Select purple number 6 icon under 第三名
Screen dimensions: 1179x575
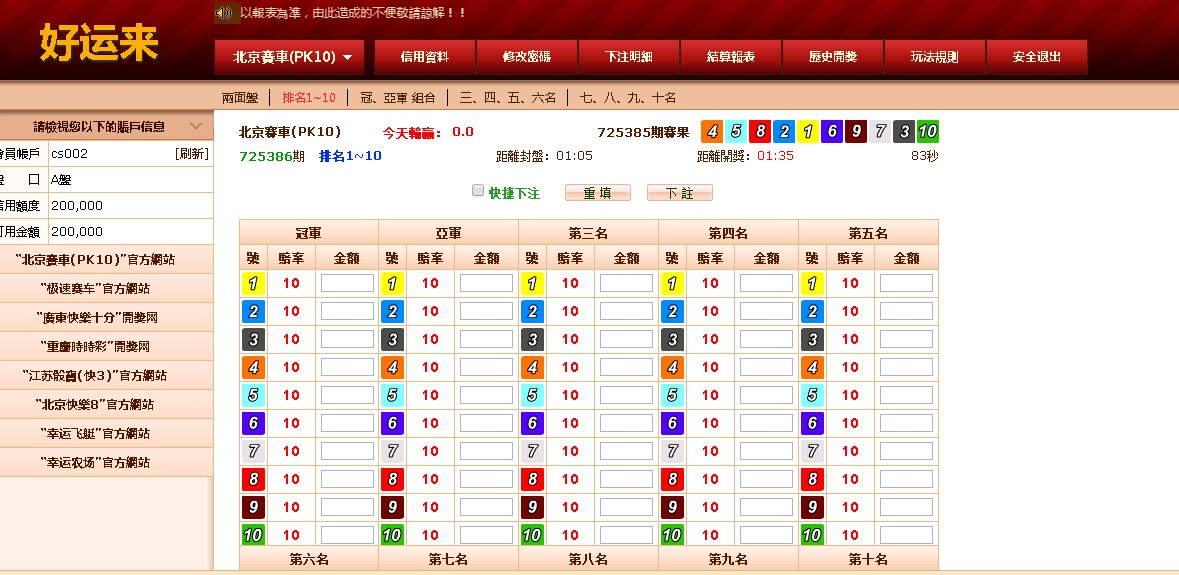coord(532,423)
